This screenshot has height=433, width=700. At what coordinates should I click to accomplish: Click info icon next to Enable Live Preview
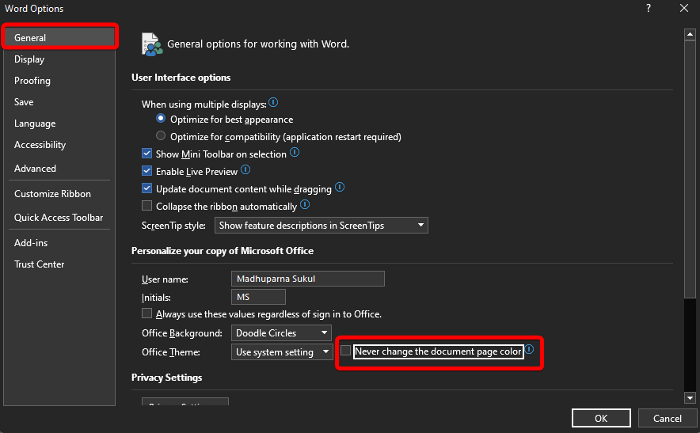(246, 170)
